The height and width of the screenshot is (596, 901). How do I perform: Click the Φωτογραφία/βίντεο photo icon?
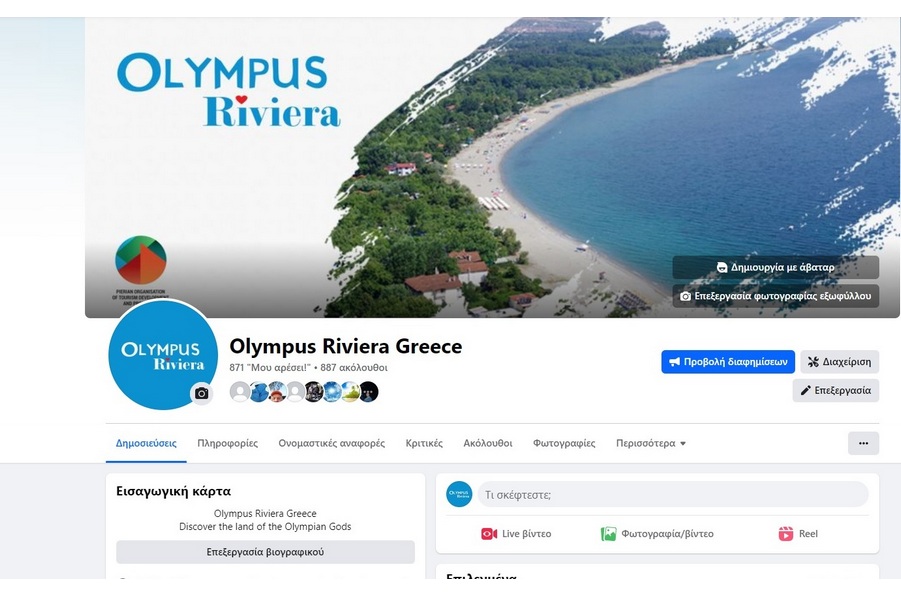[608, 534]
